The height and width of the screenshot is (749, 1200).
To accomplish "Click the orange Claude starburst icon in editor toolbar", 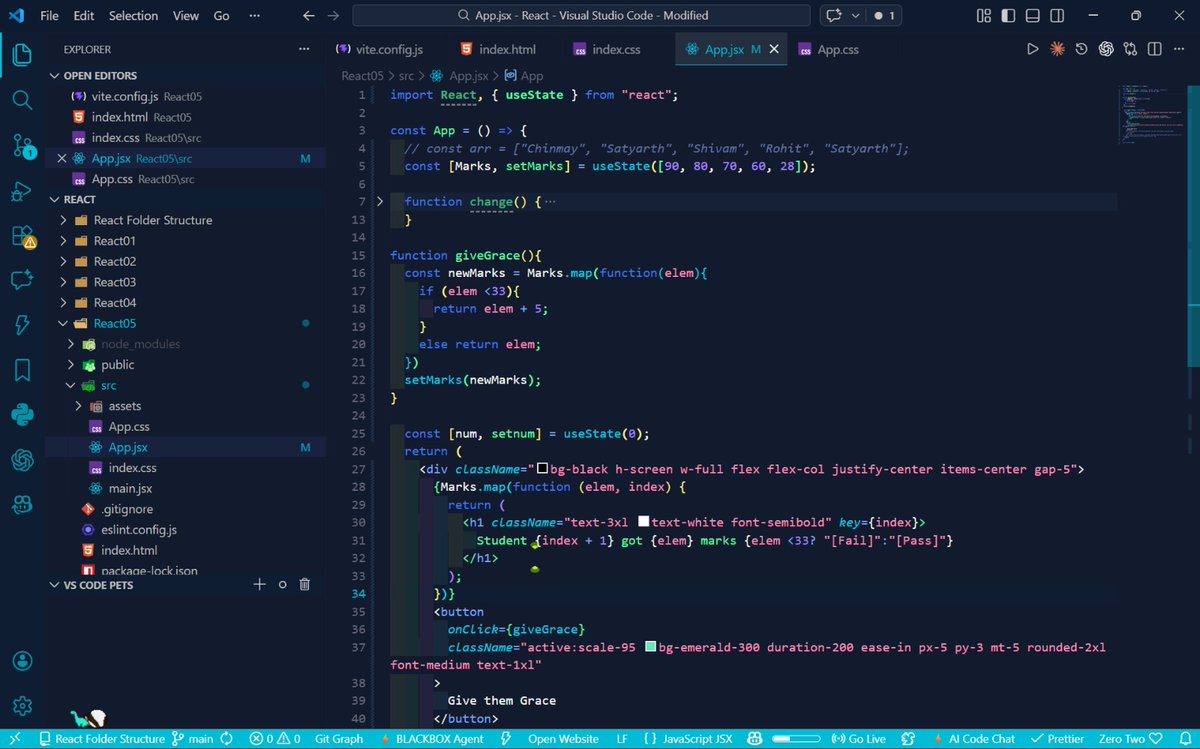I will tap(1057, 49).
